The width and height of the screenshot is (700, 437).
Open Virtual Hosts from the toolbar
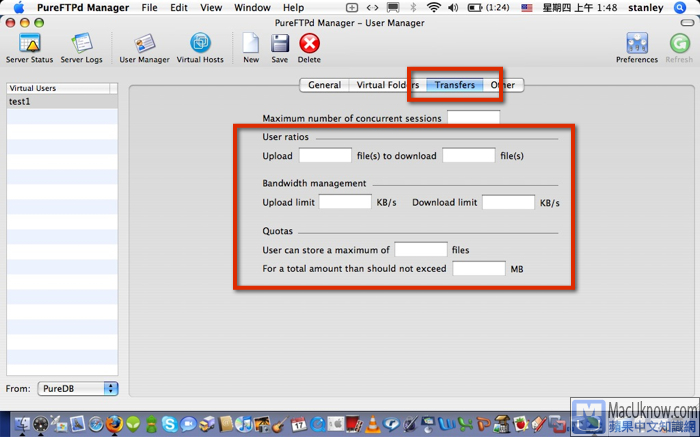point(200,48)
